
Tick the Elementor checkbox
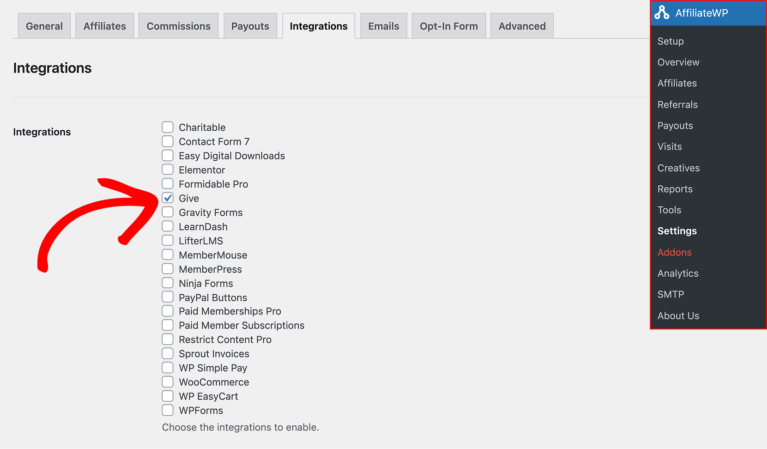coord(168,170)
